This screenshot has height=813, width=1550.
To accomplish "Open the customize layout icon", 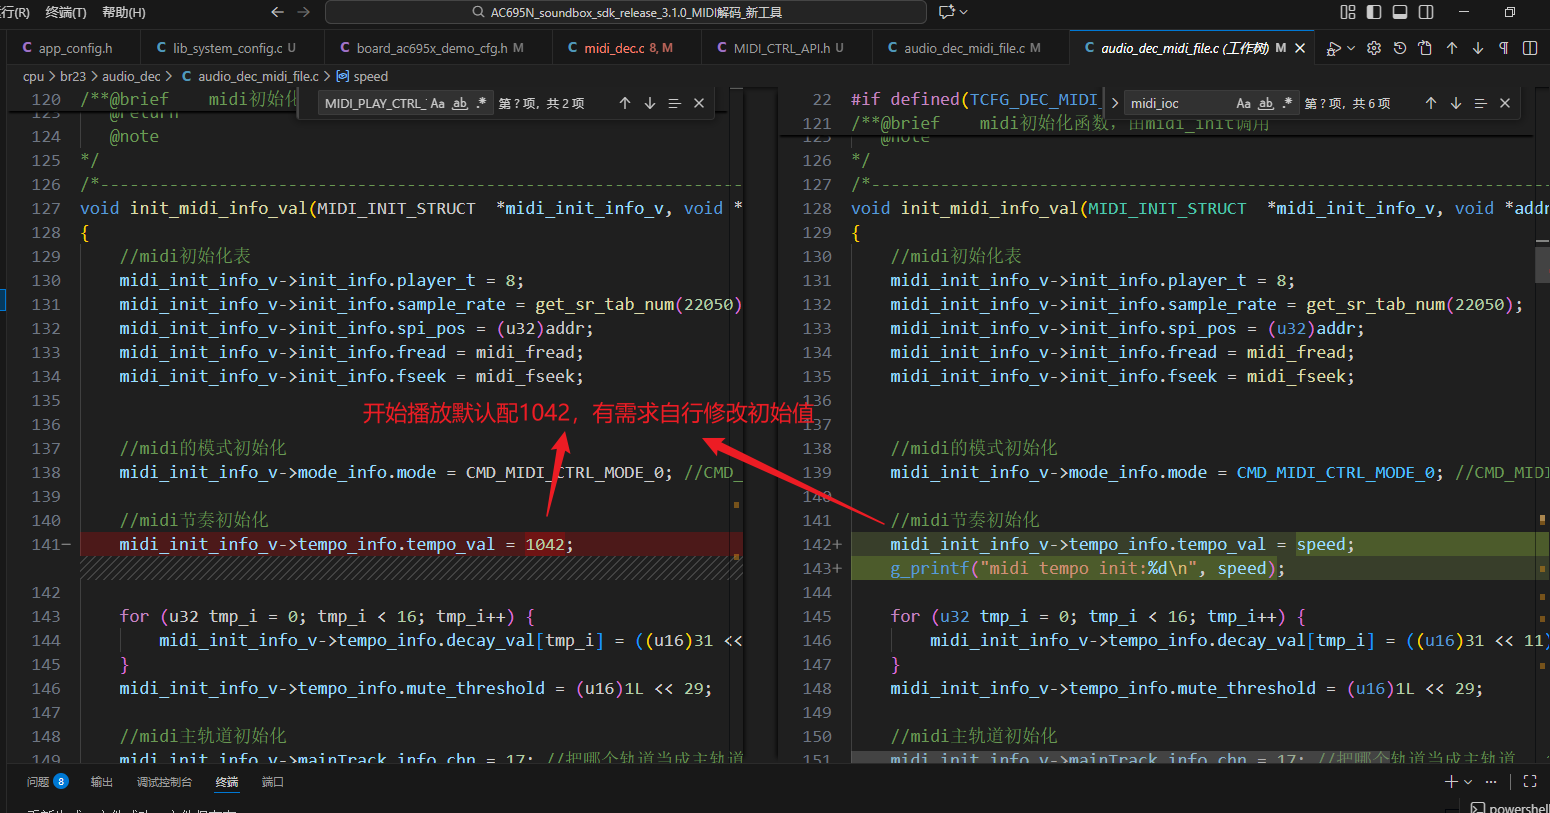I will click(x=1348, y=12).
